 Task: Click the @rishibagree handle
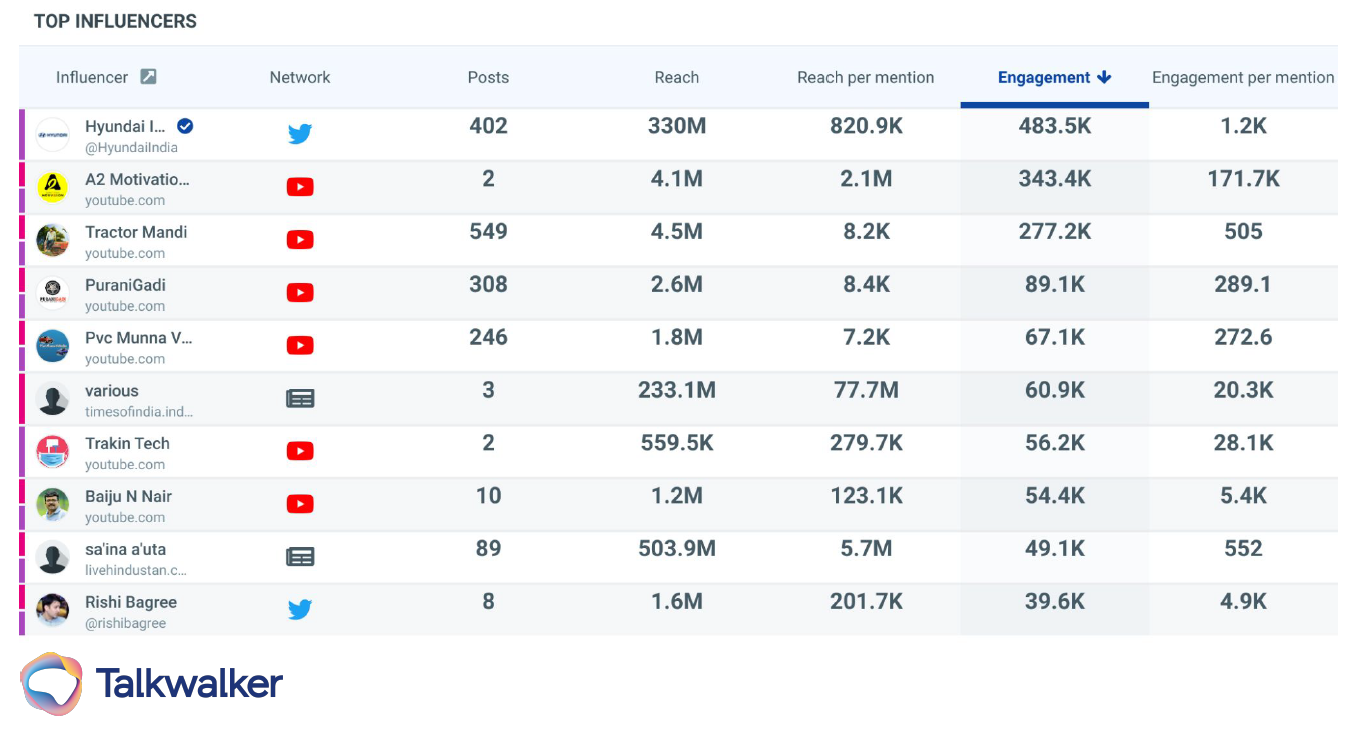tap(126, 623)
